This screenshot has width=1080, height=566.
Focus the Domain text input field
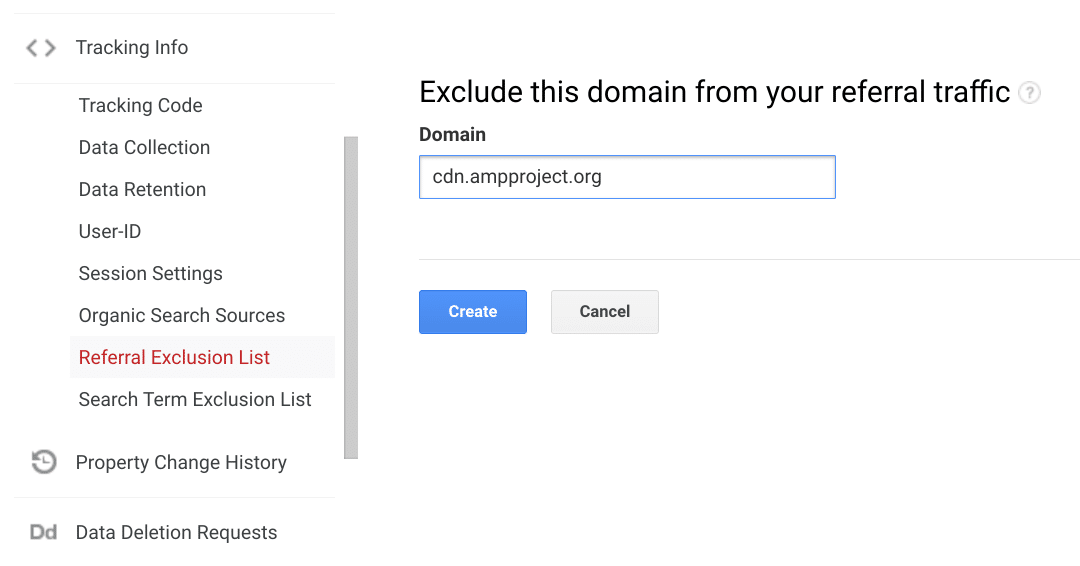click(x=627, y=177)
